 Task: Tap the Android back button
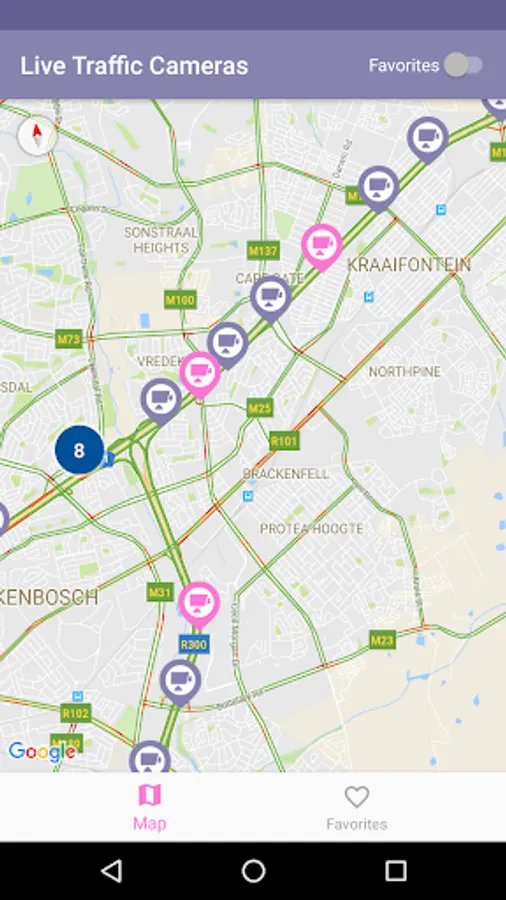click(111, 871)
